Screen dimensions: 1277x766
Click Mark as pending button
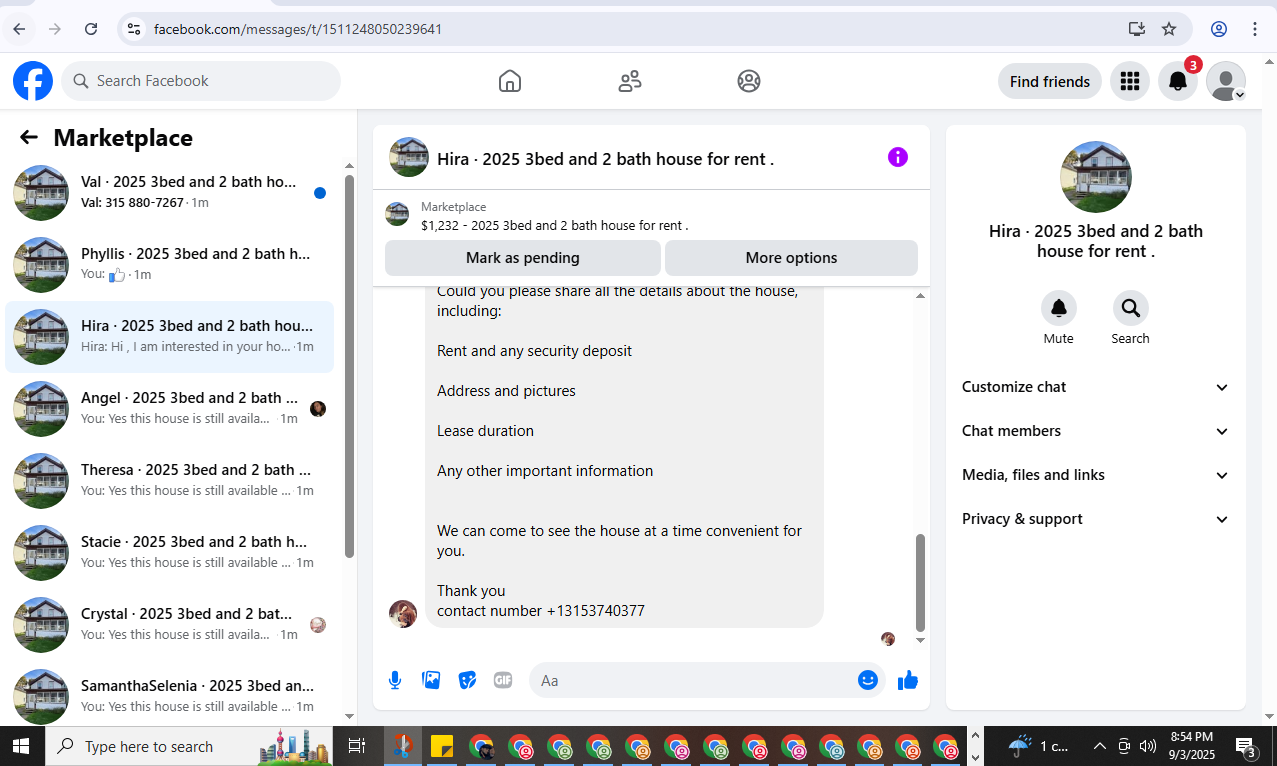pyautogui.click(x=523, y=258)
